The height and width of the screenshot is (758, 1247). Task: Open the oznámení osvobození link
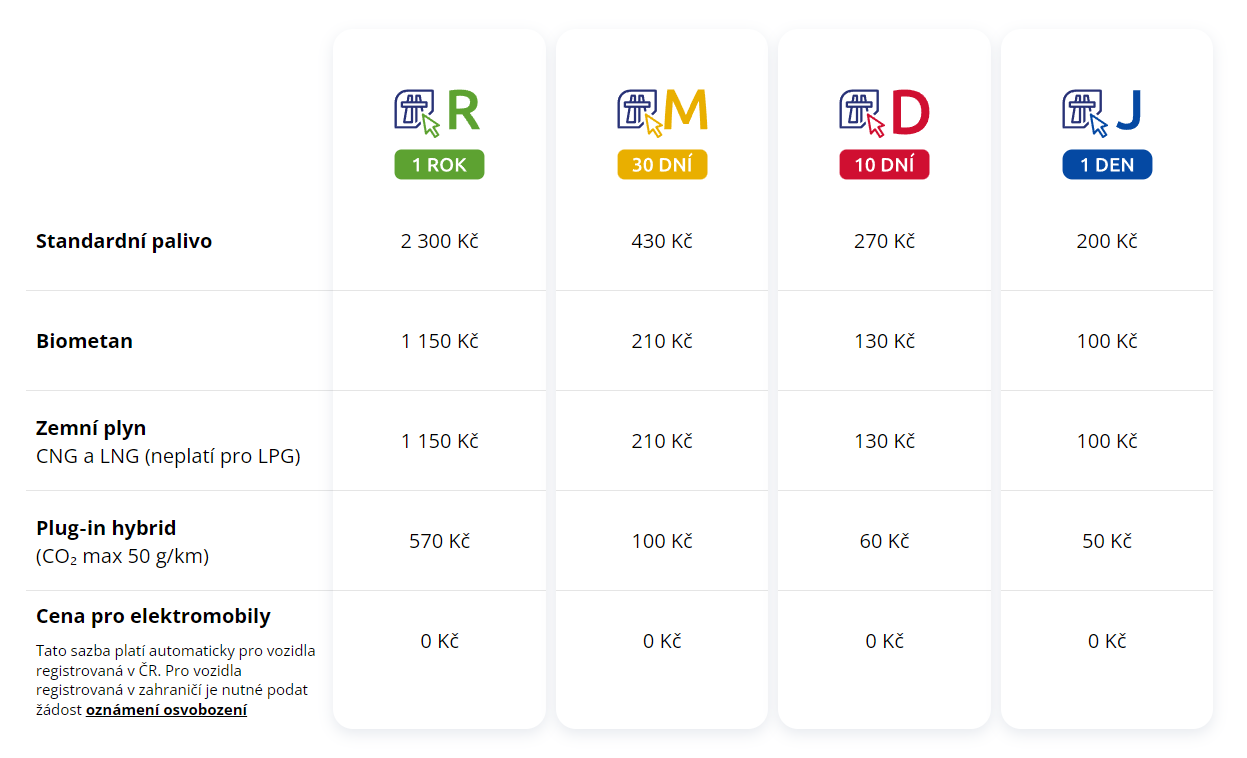[x=166, y=711]
